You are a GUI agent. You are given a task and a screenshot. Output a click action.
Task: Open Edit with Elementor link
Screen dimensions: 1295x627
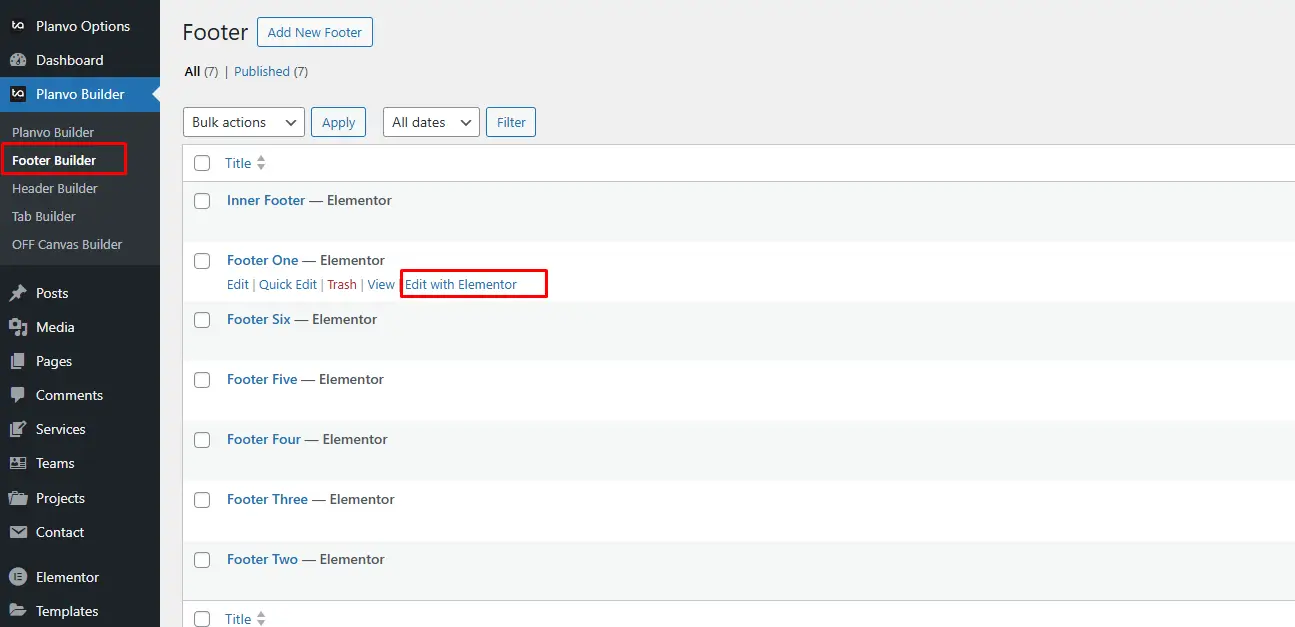461,284
